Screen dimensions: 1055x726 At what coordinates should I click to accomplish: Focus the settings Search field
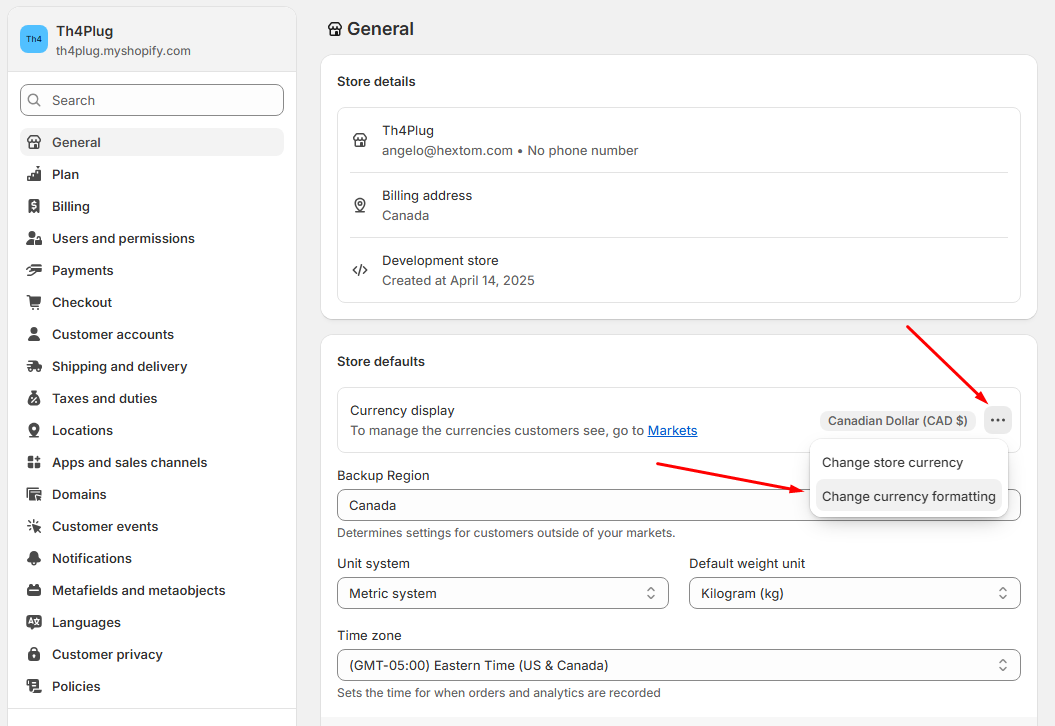click(x=152, y=100)
